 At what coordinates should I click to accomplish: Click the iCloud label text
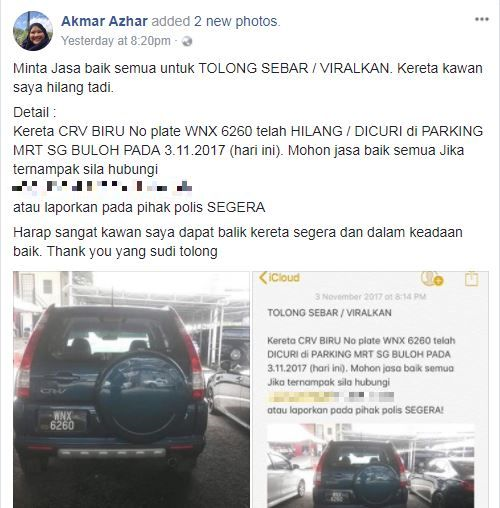point(284,278)
